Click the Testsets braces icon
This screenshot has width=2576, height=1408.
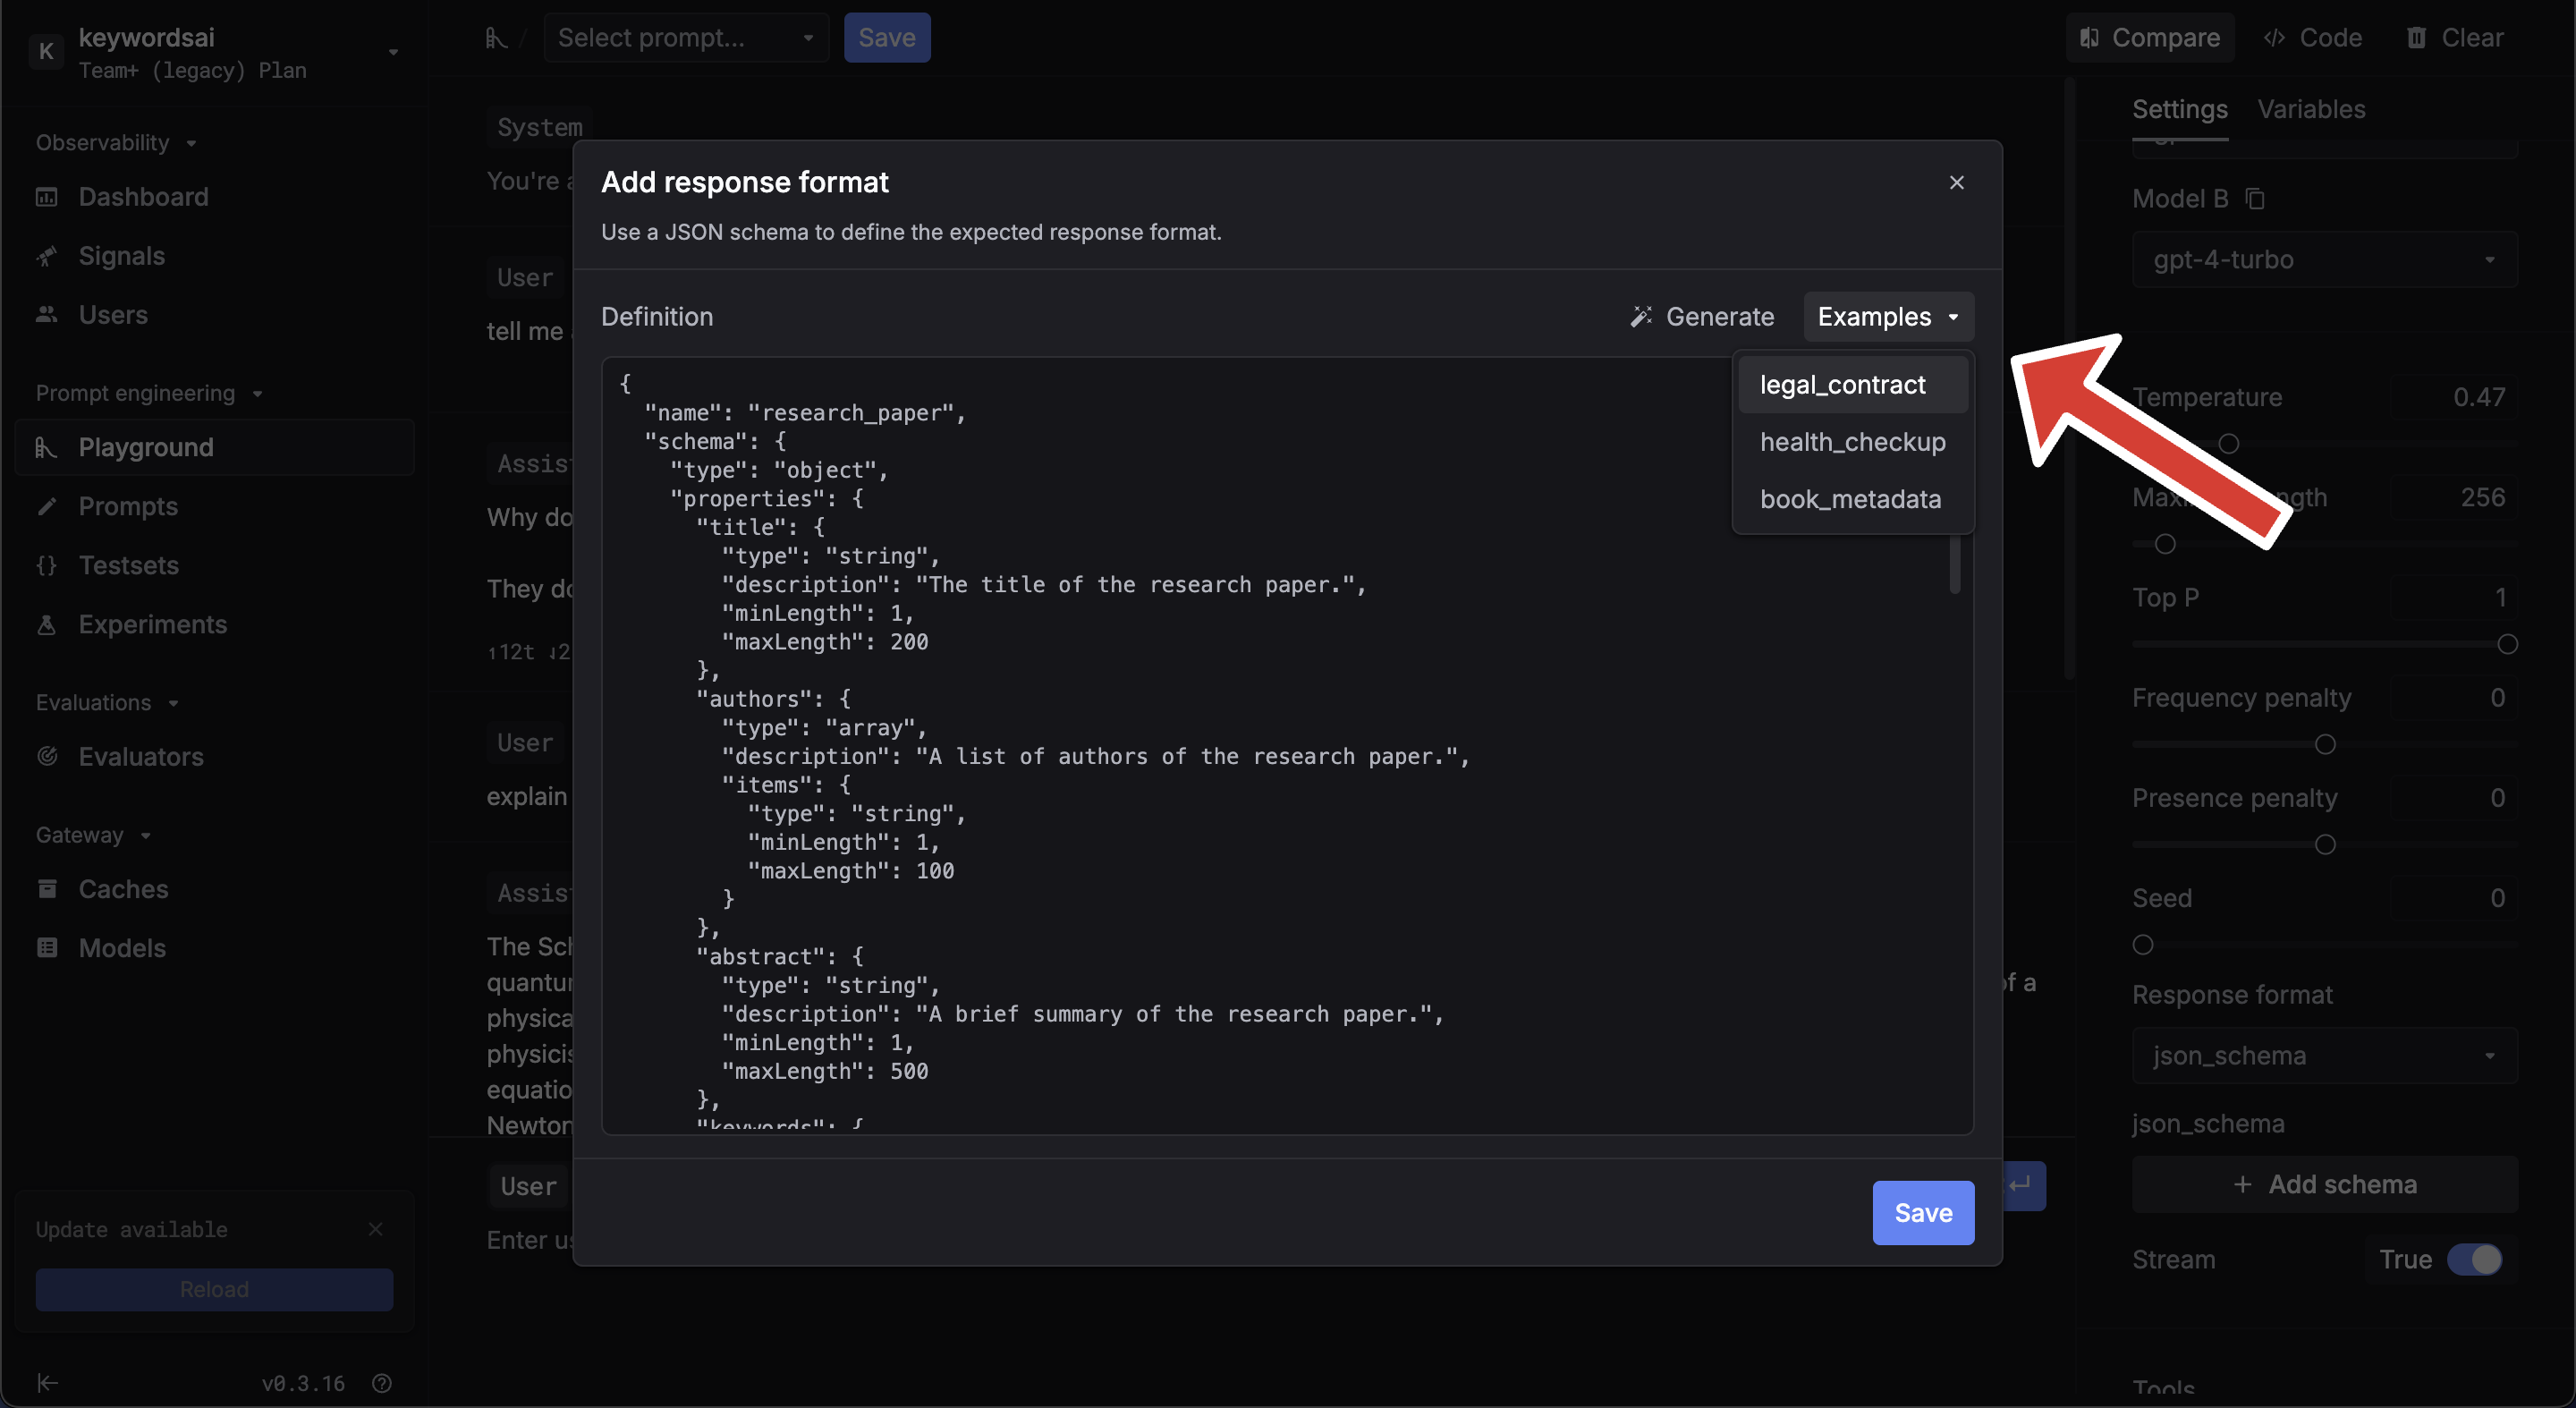click(47, 565)
